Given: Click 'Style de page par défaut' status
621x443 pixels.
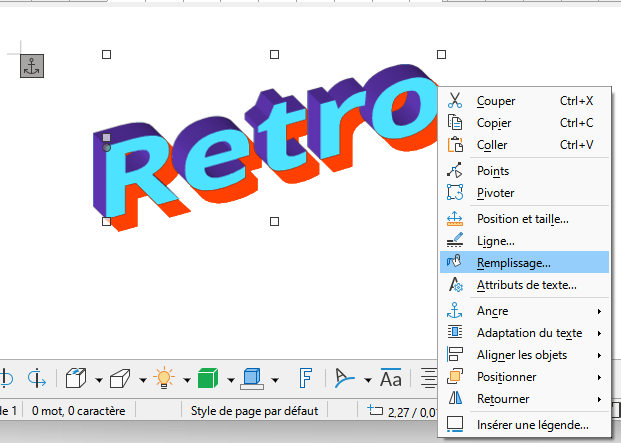Looking at the screenshot, I should pyautogui.click(x=254, y=411).
